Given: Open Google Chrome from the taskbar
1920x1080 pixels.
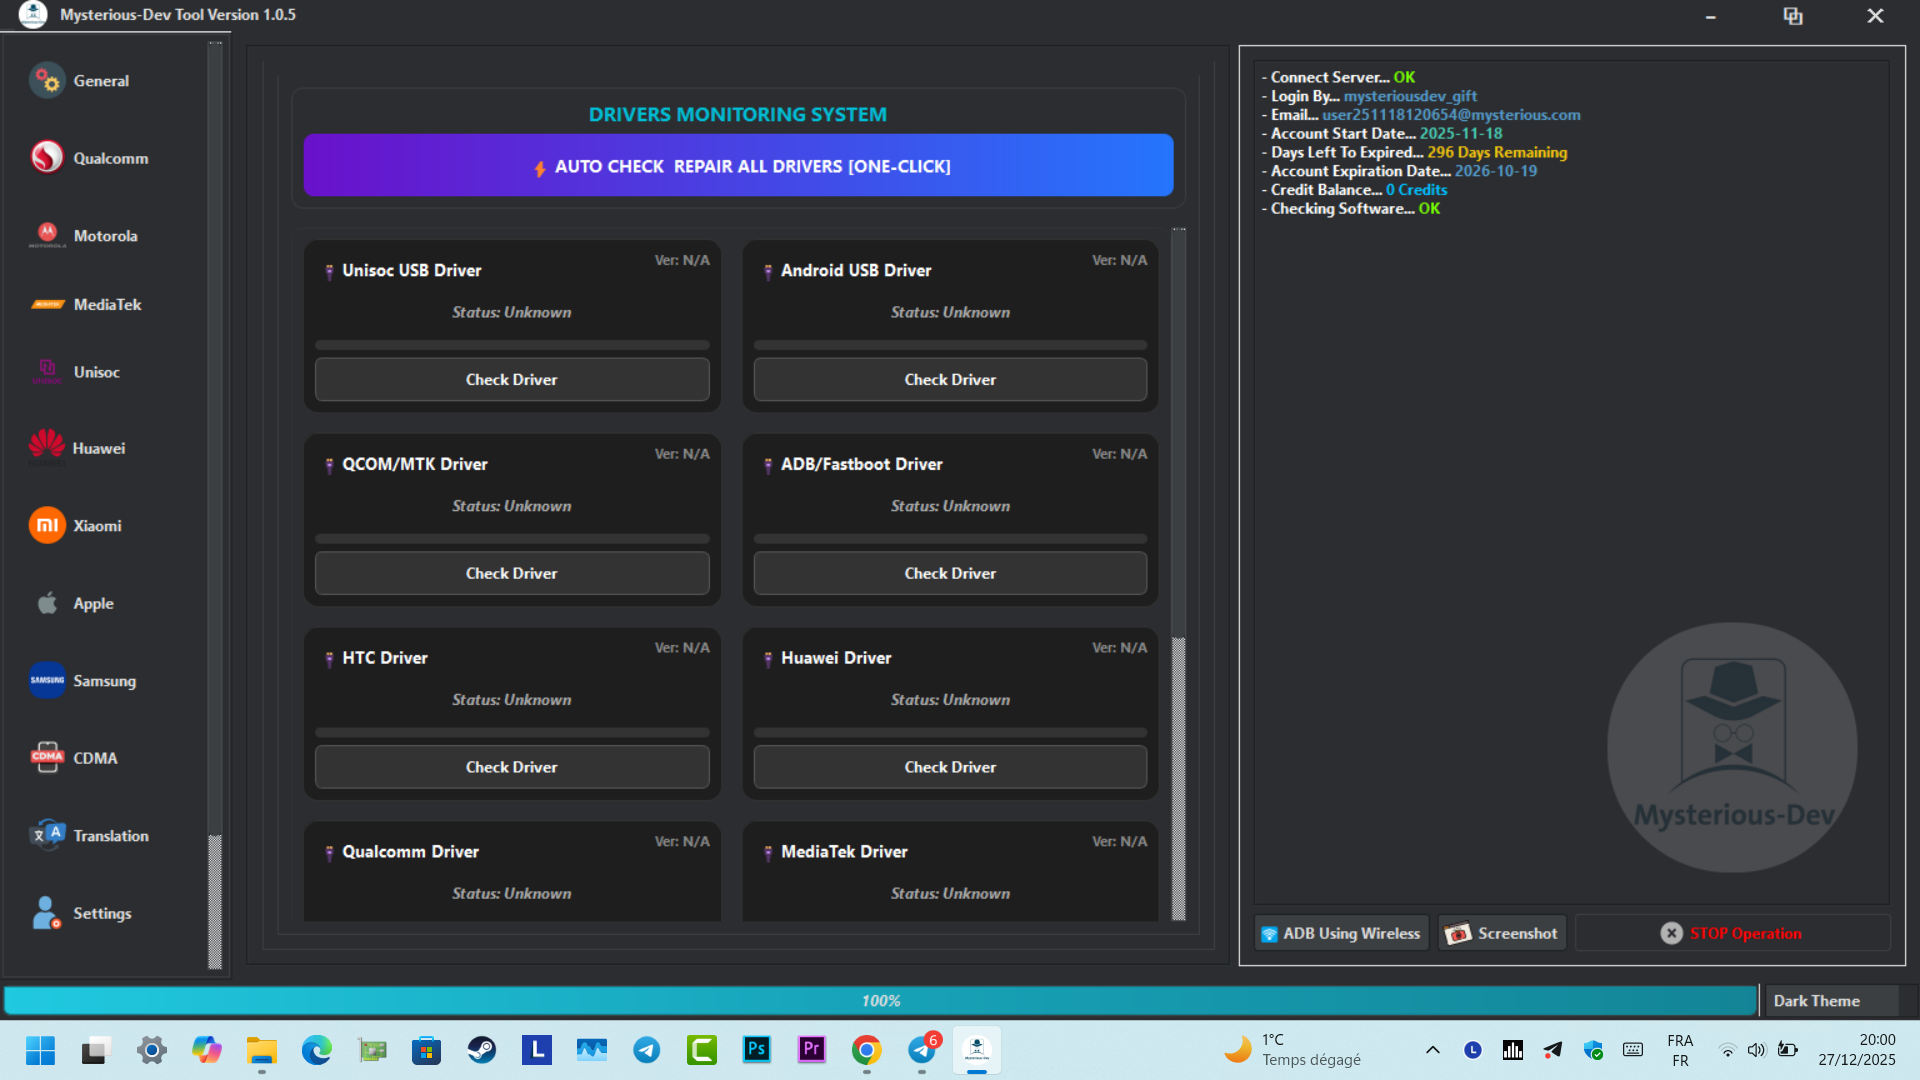Looking at the screenshot, I should pyautogui.click(x=867, y=1050).
